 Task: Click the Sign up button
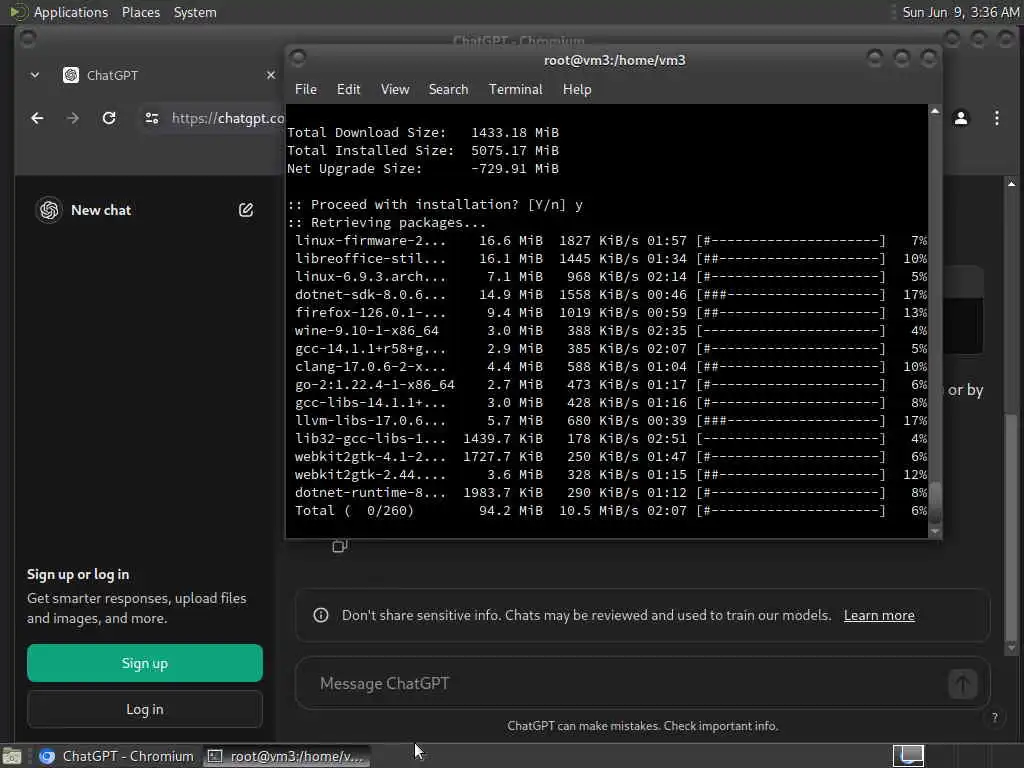pos(145,663)
